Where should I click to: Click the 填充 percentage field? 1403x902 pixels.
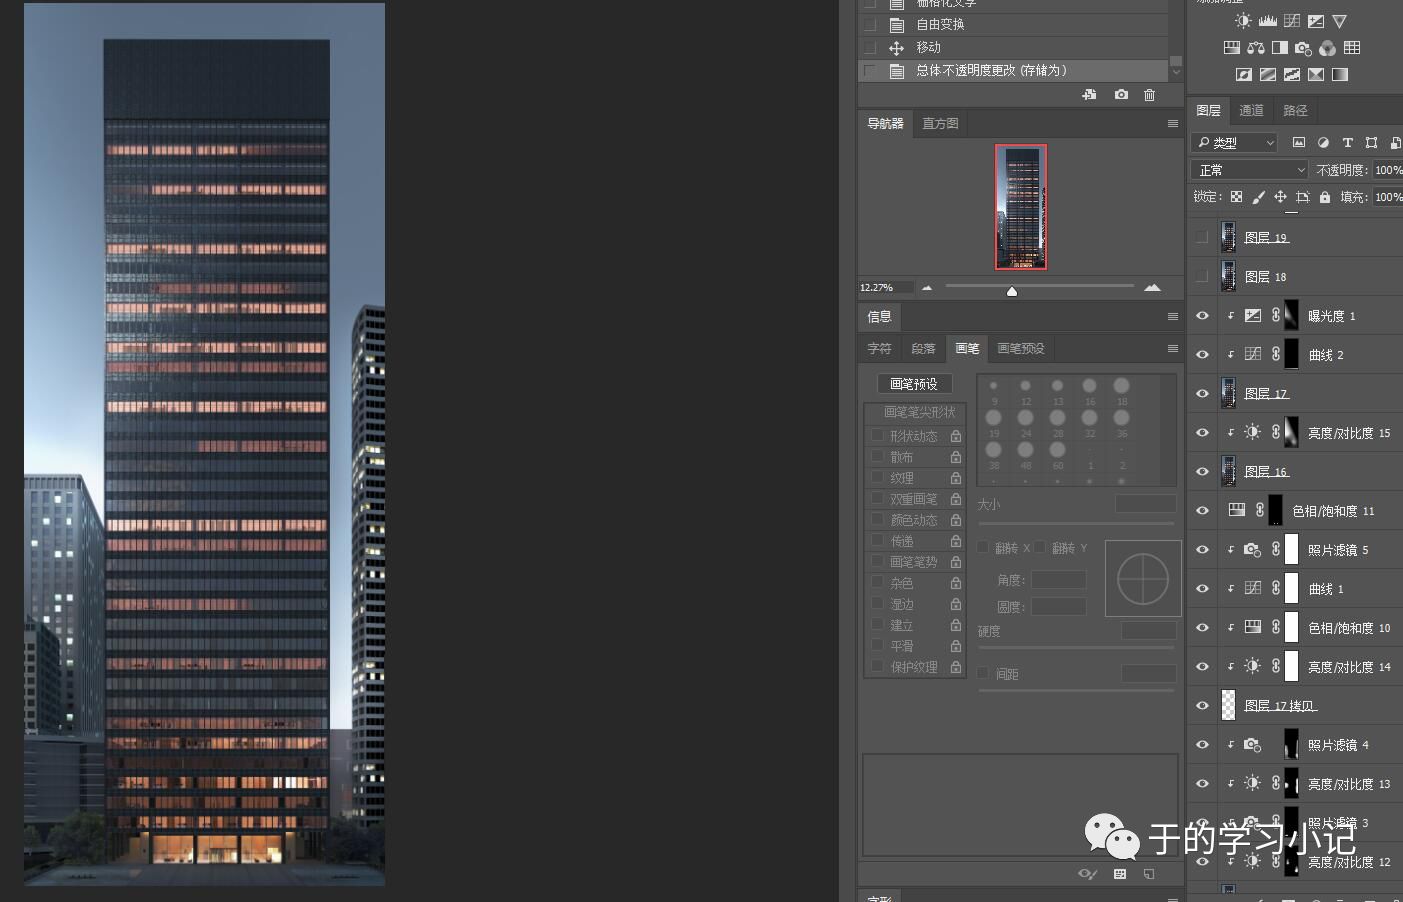point(1387,197)
